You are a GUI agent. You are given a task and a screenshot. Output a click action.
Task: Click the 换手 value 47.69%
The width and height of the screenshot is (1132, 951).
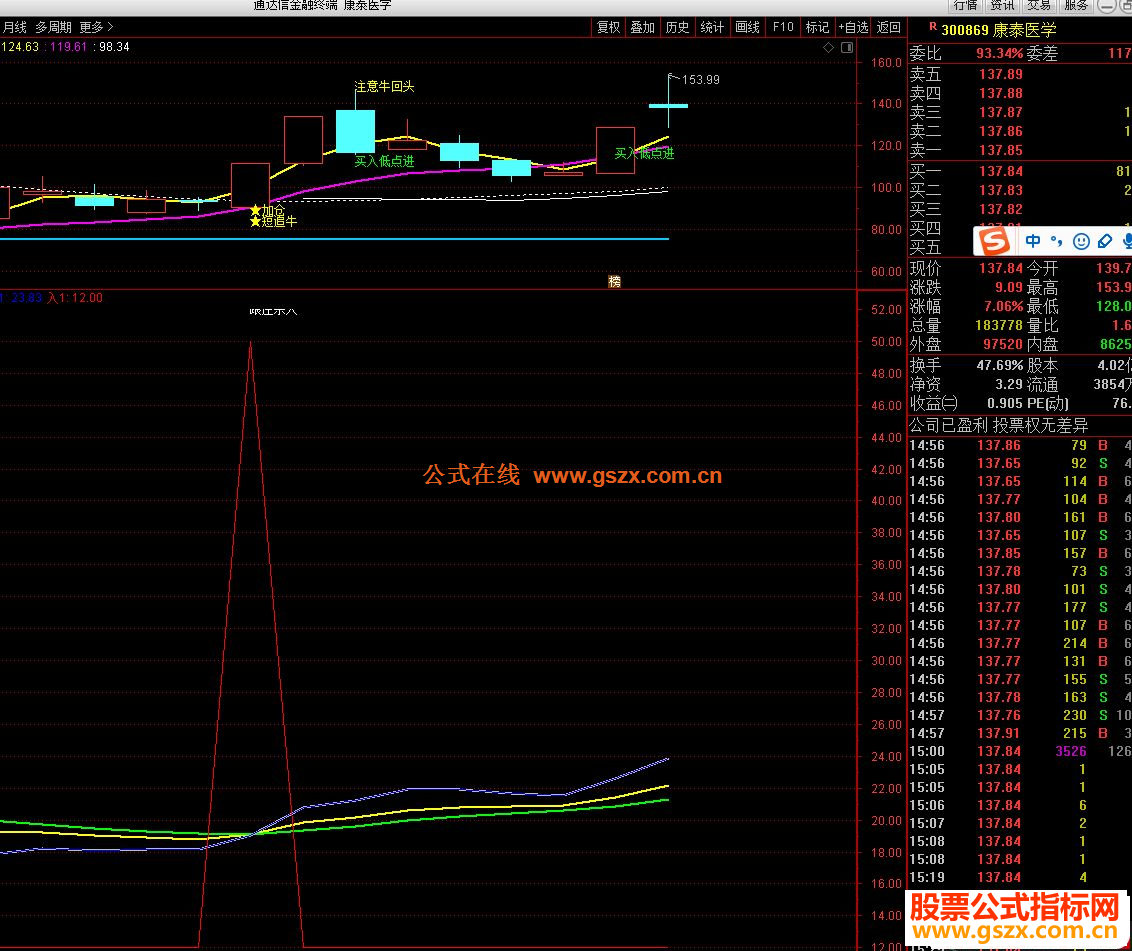tap(1000, 365)
